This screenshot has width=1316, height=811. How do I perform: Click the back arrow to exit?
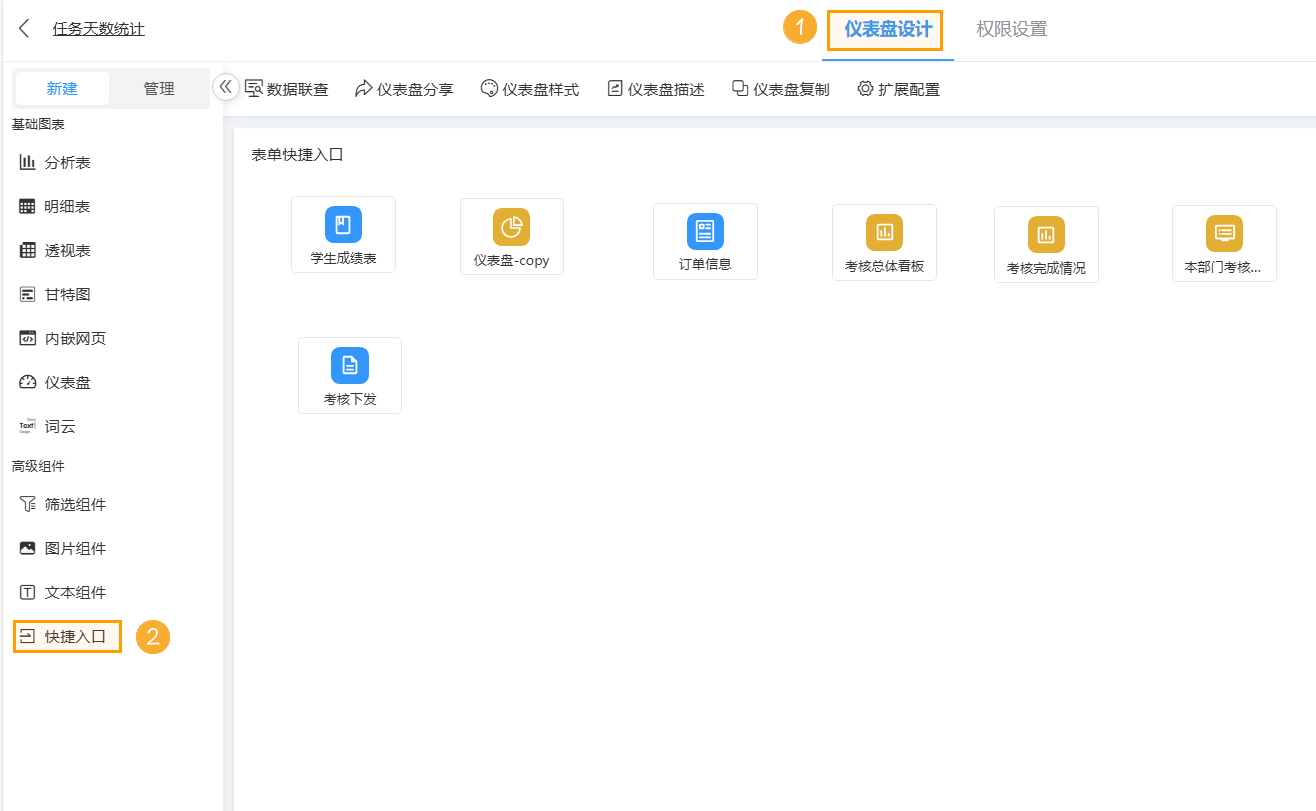coord(23,27)
